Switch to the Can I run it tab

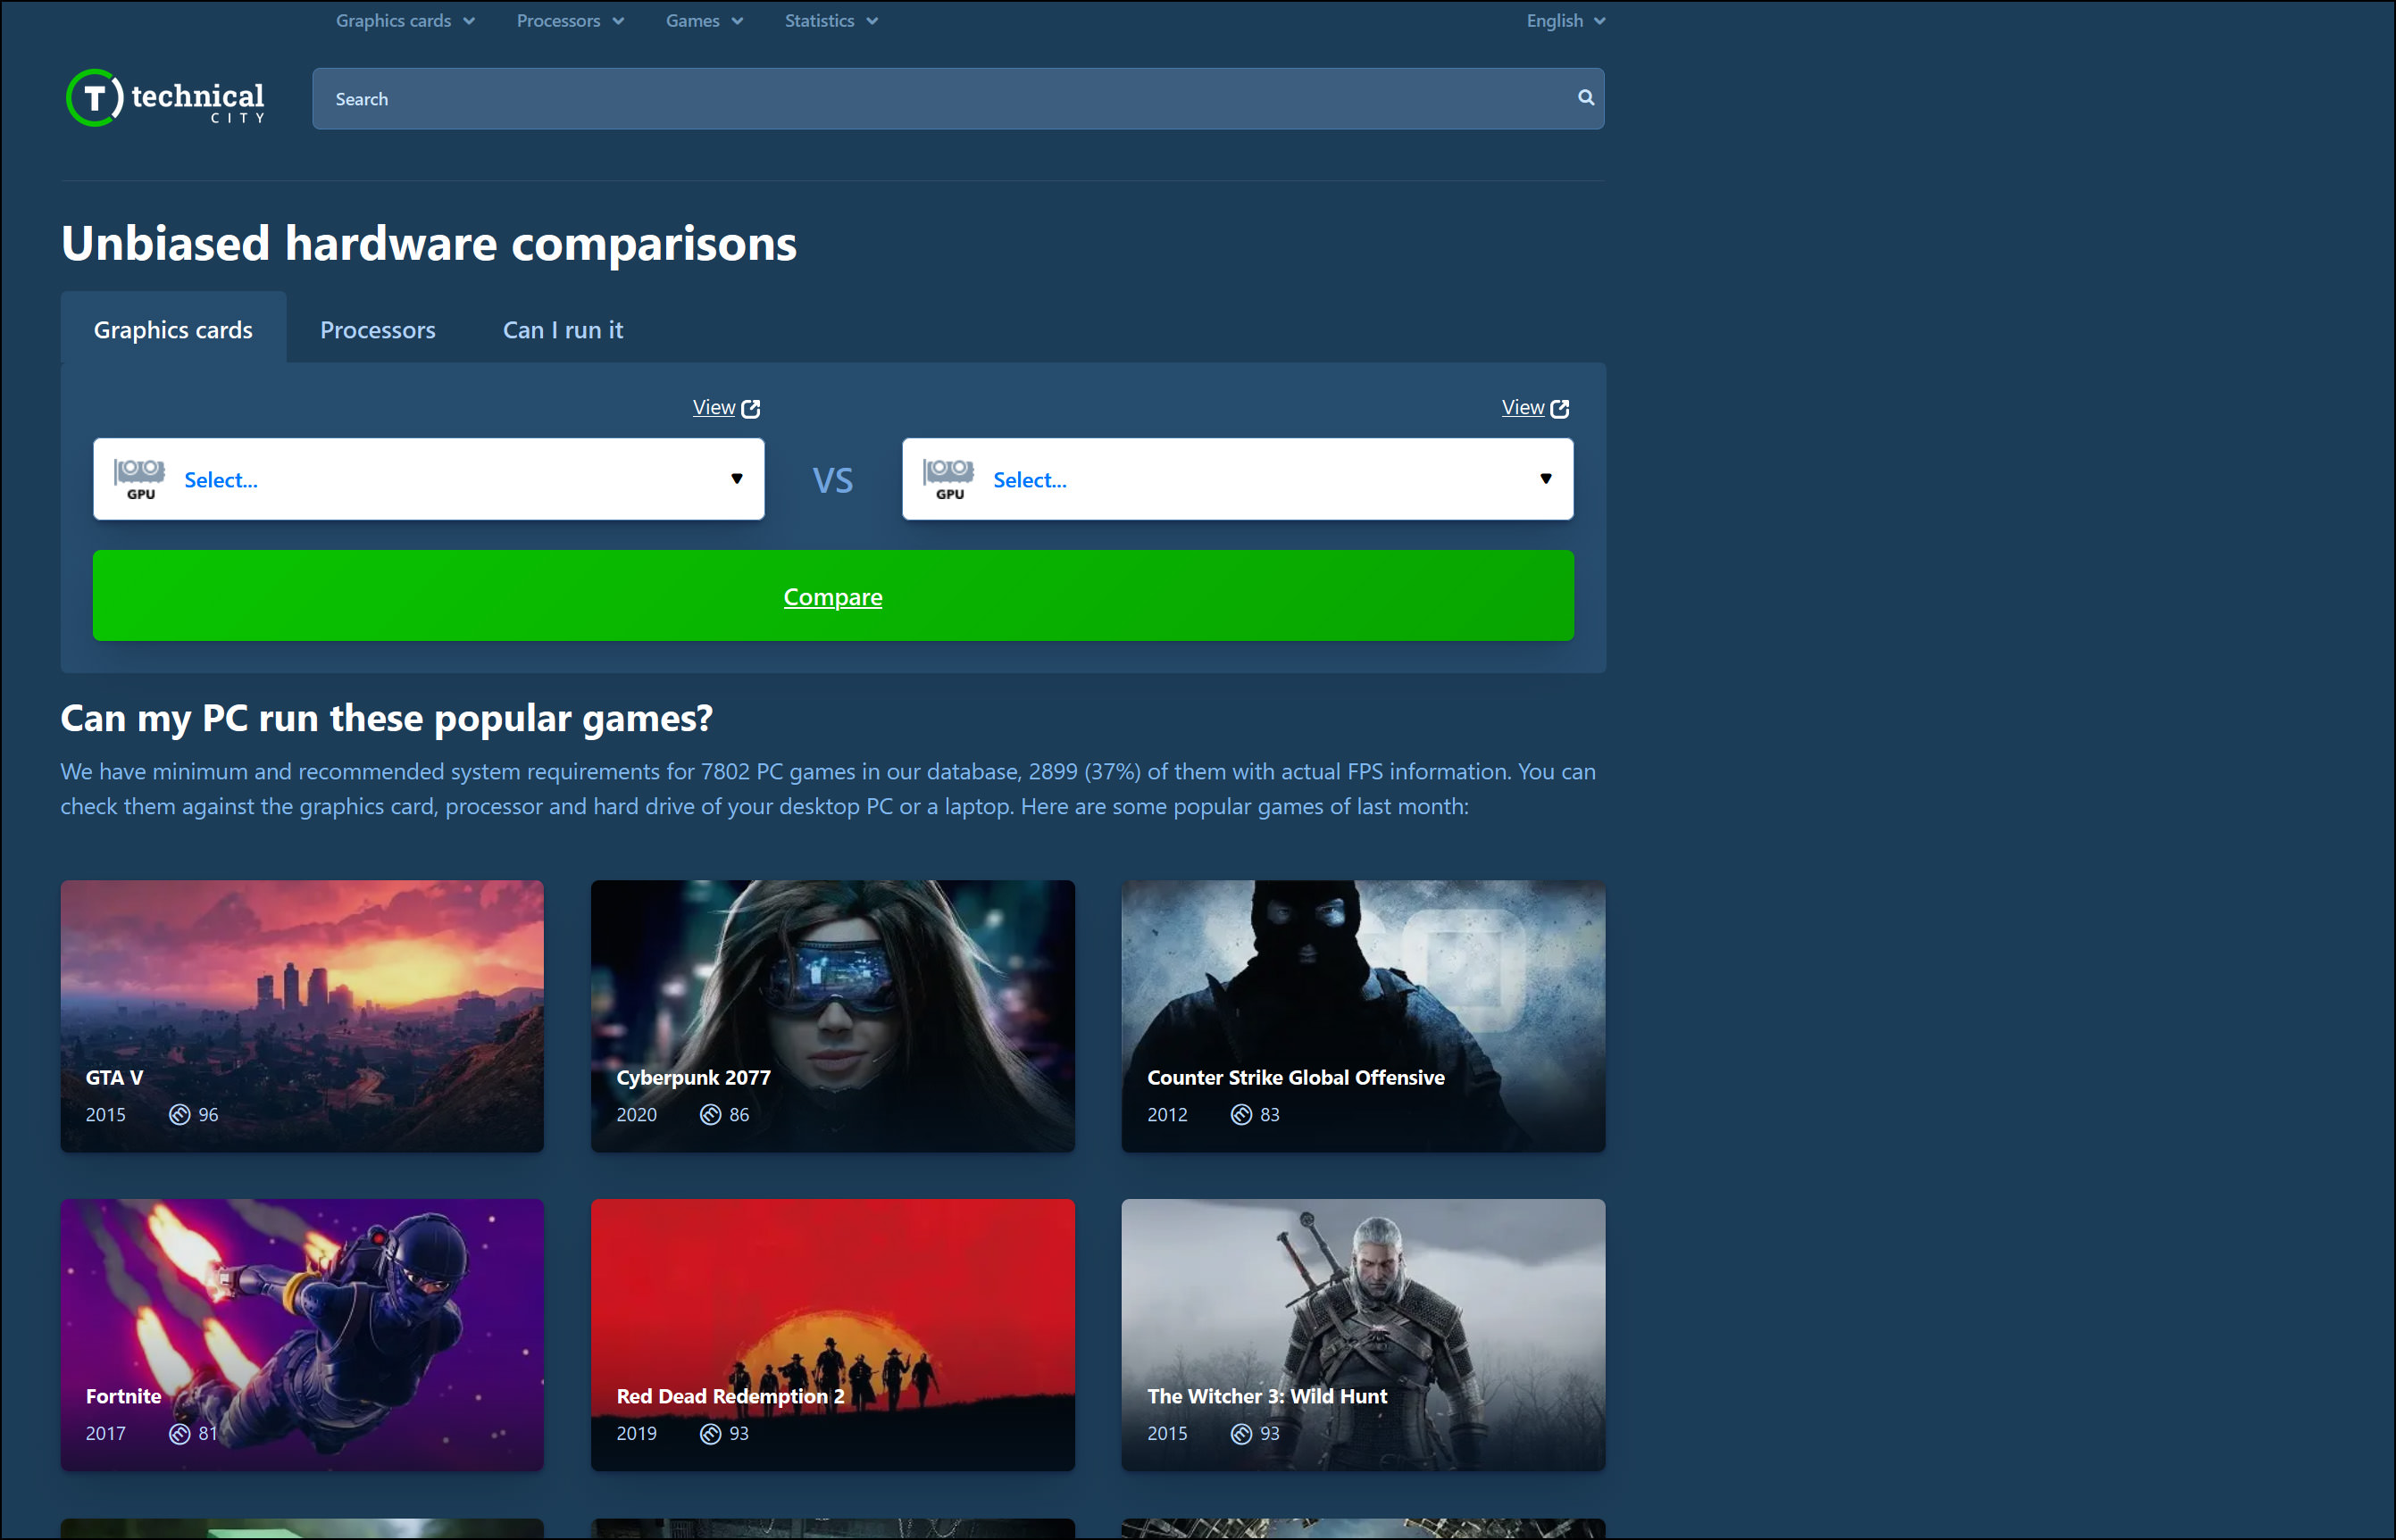pos(562,330)
